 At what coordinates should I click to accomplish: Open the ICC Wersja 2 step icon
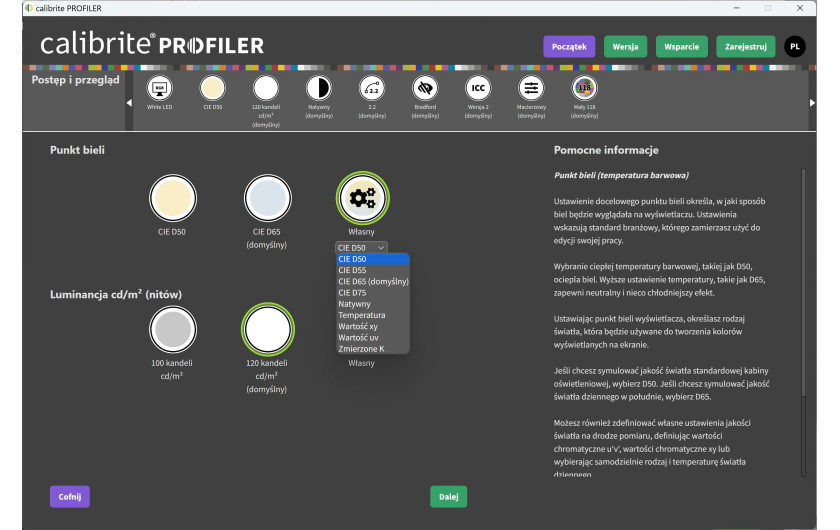pos(478,88)
